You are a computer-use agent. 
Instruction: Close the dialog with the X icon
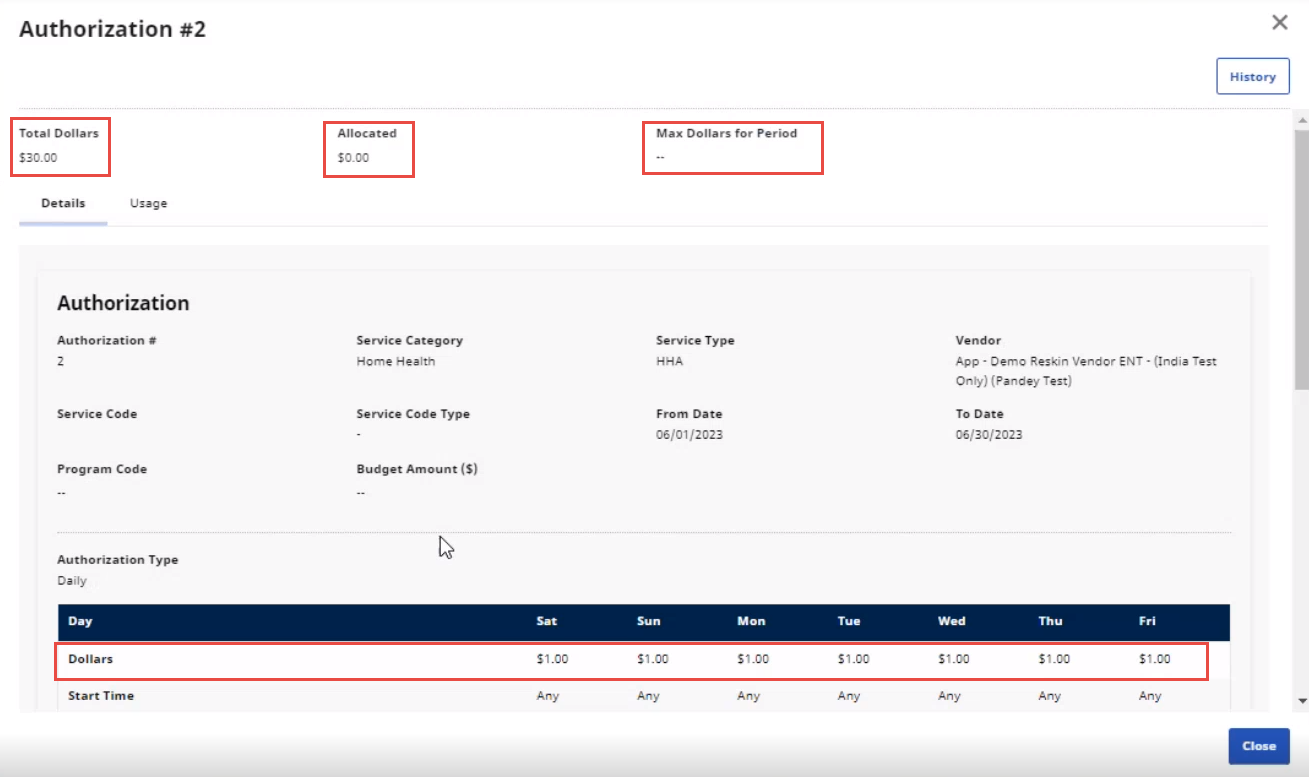pyautogui.click(x=1279, y=23)
